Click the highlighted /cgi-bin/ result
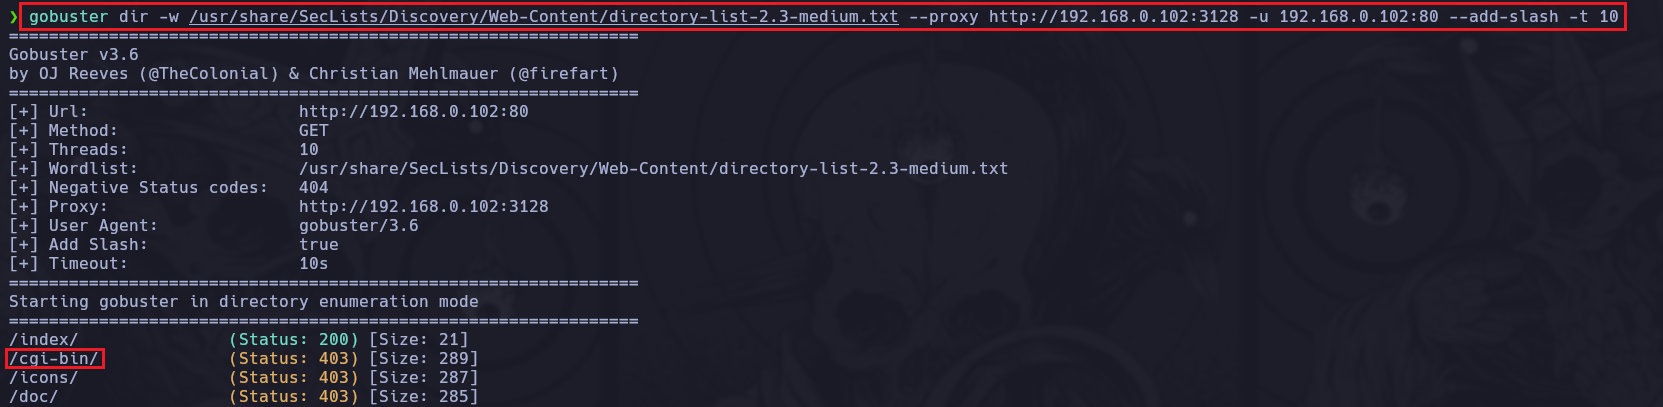1663x407 pixels. pyautogui.click(x=54, y=359)
